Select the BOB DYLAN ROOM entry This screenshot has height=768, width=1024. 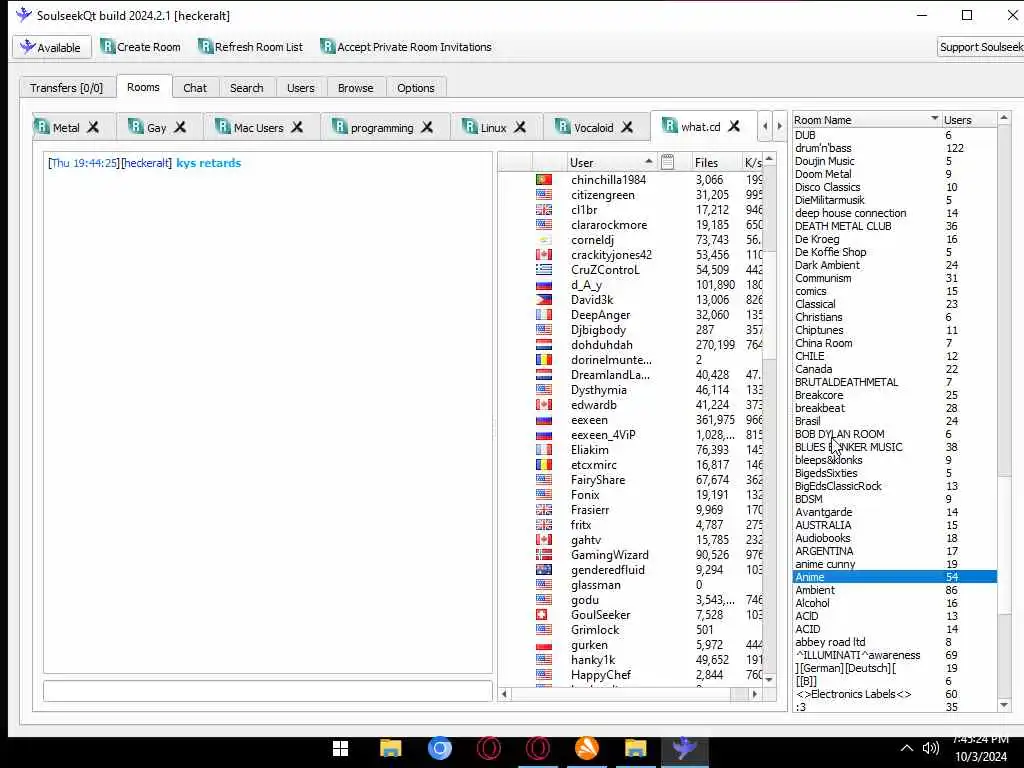895,434
